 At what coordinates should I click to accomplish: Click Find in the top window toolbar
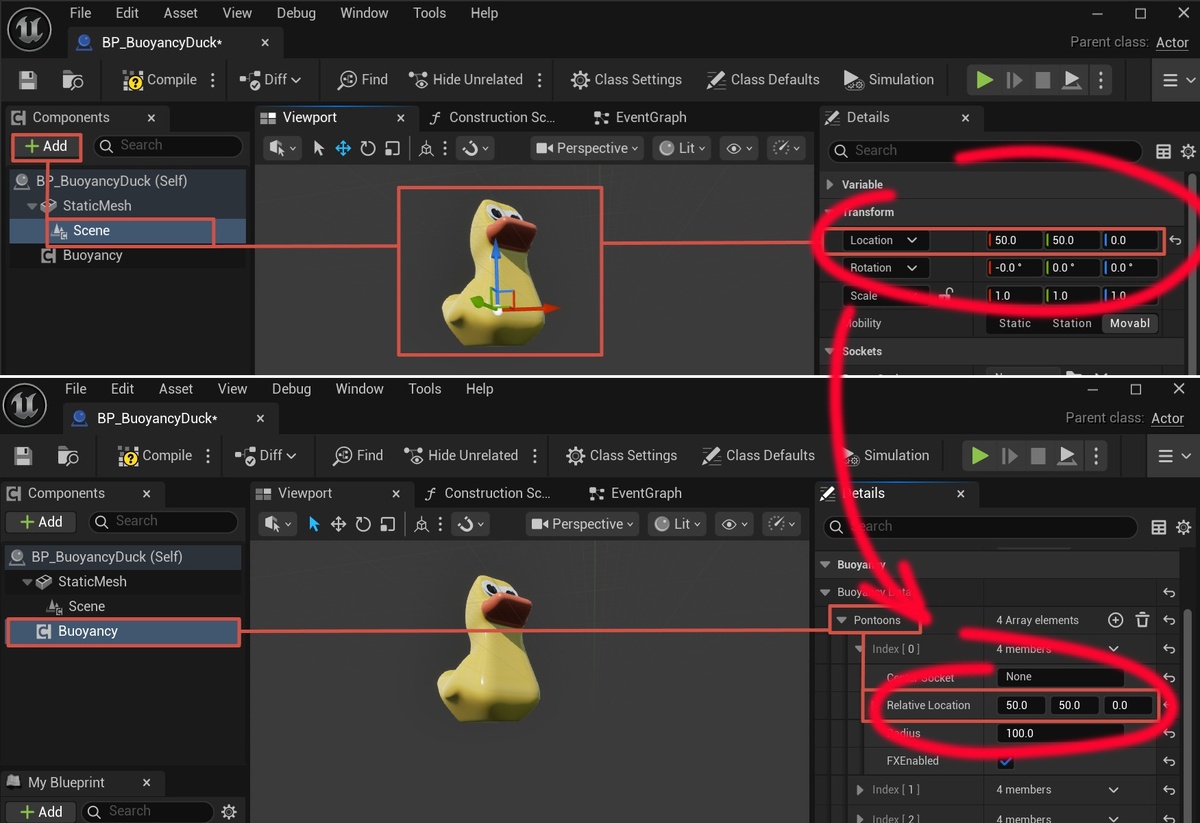point(362,80)
